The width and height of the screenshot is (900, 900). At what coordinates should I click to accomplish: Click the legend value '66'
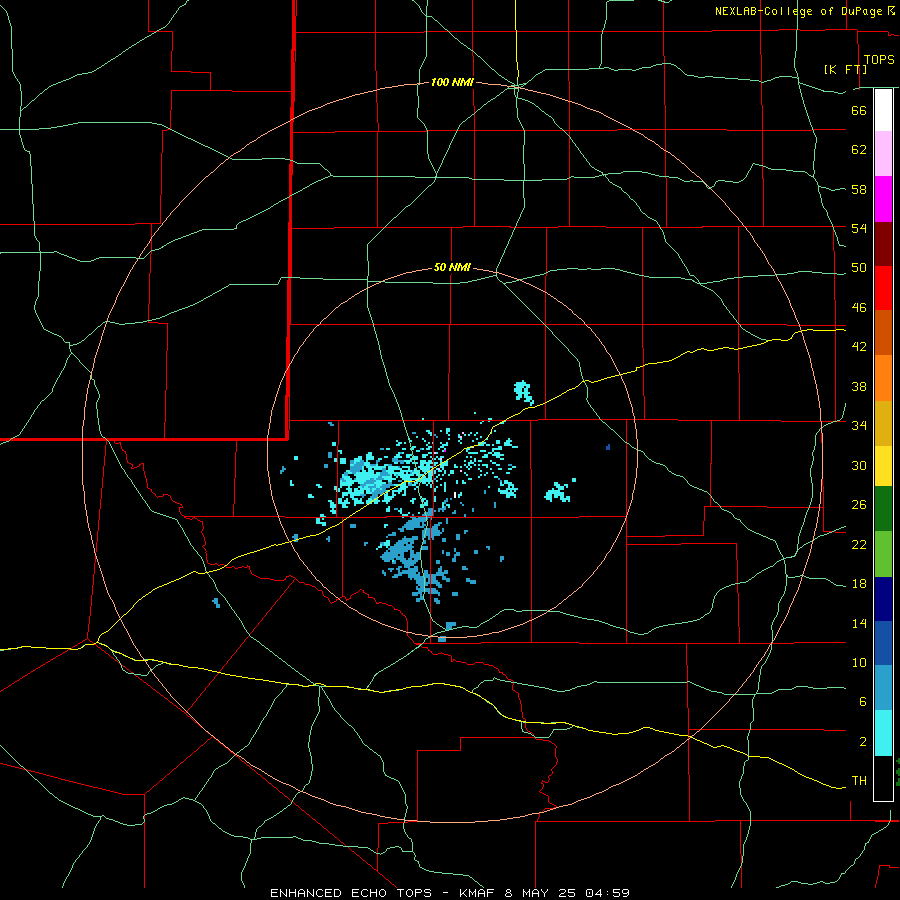(859, 110)
